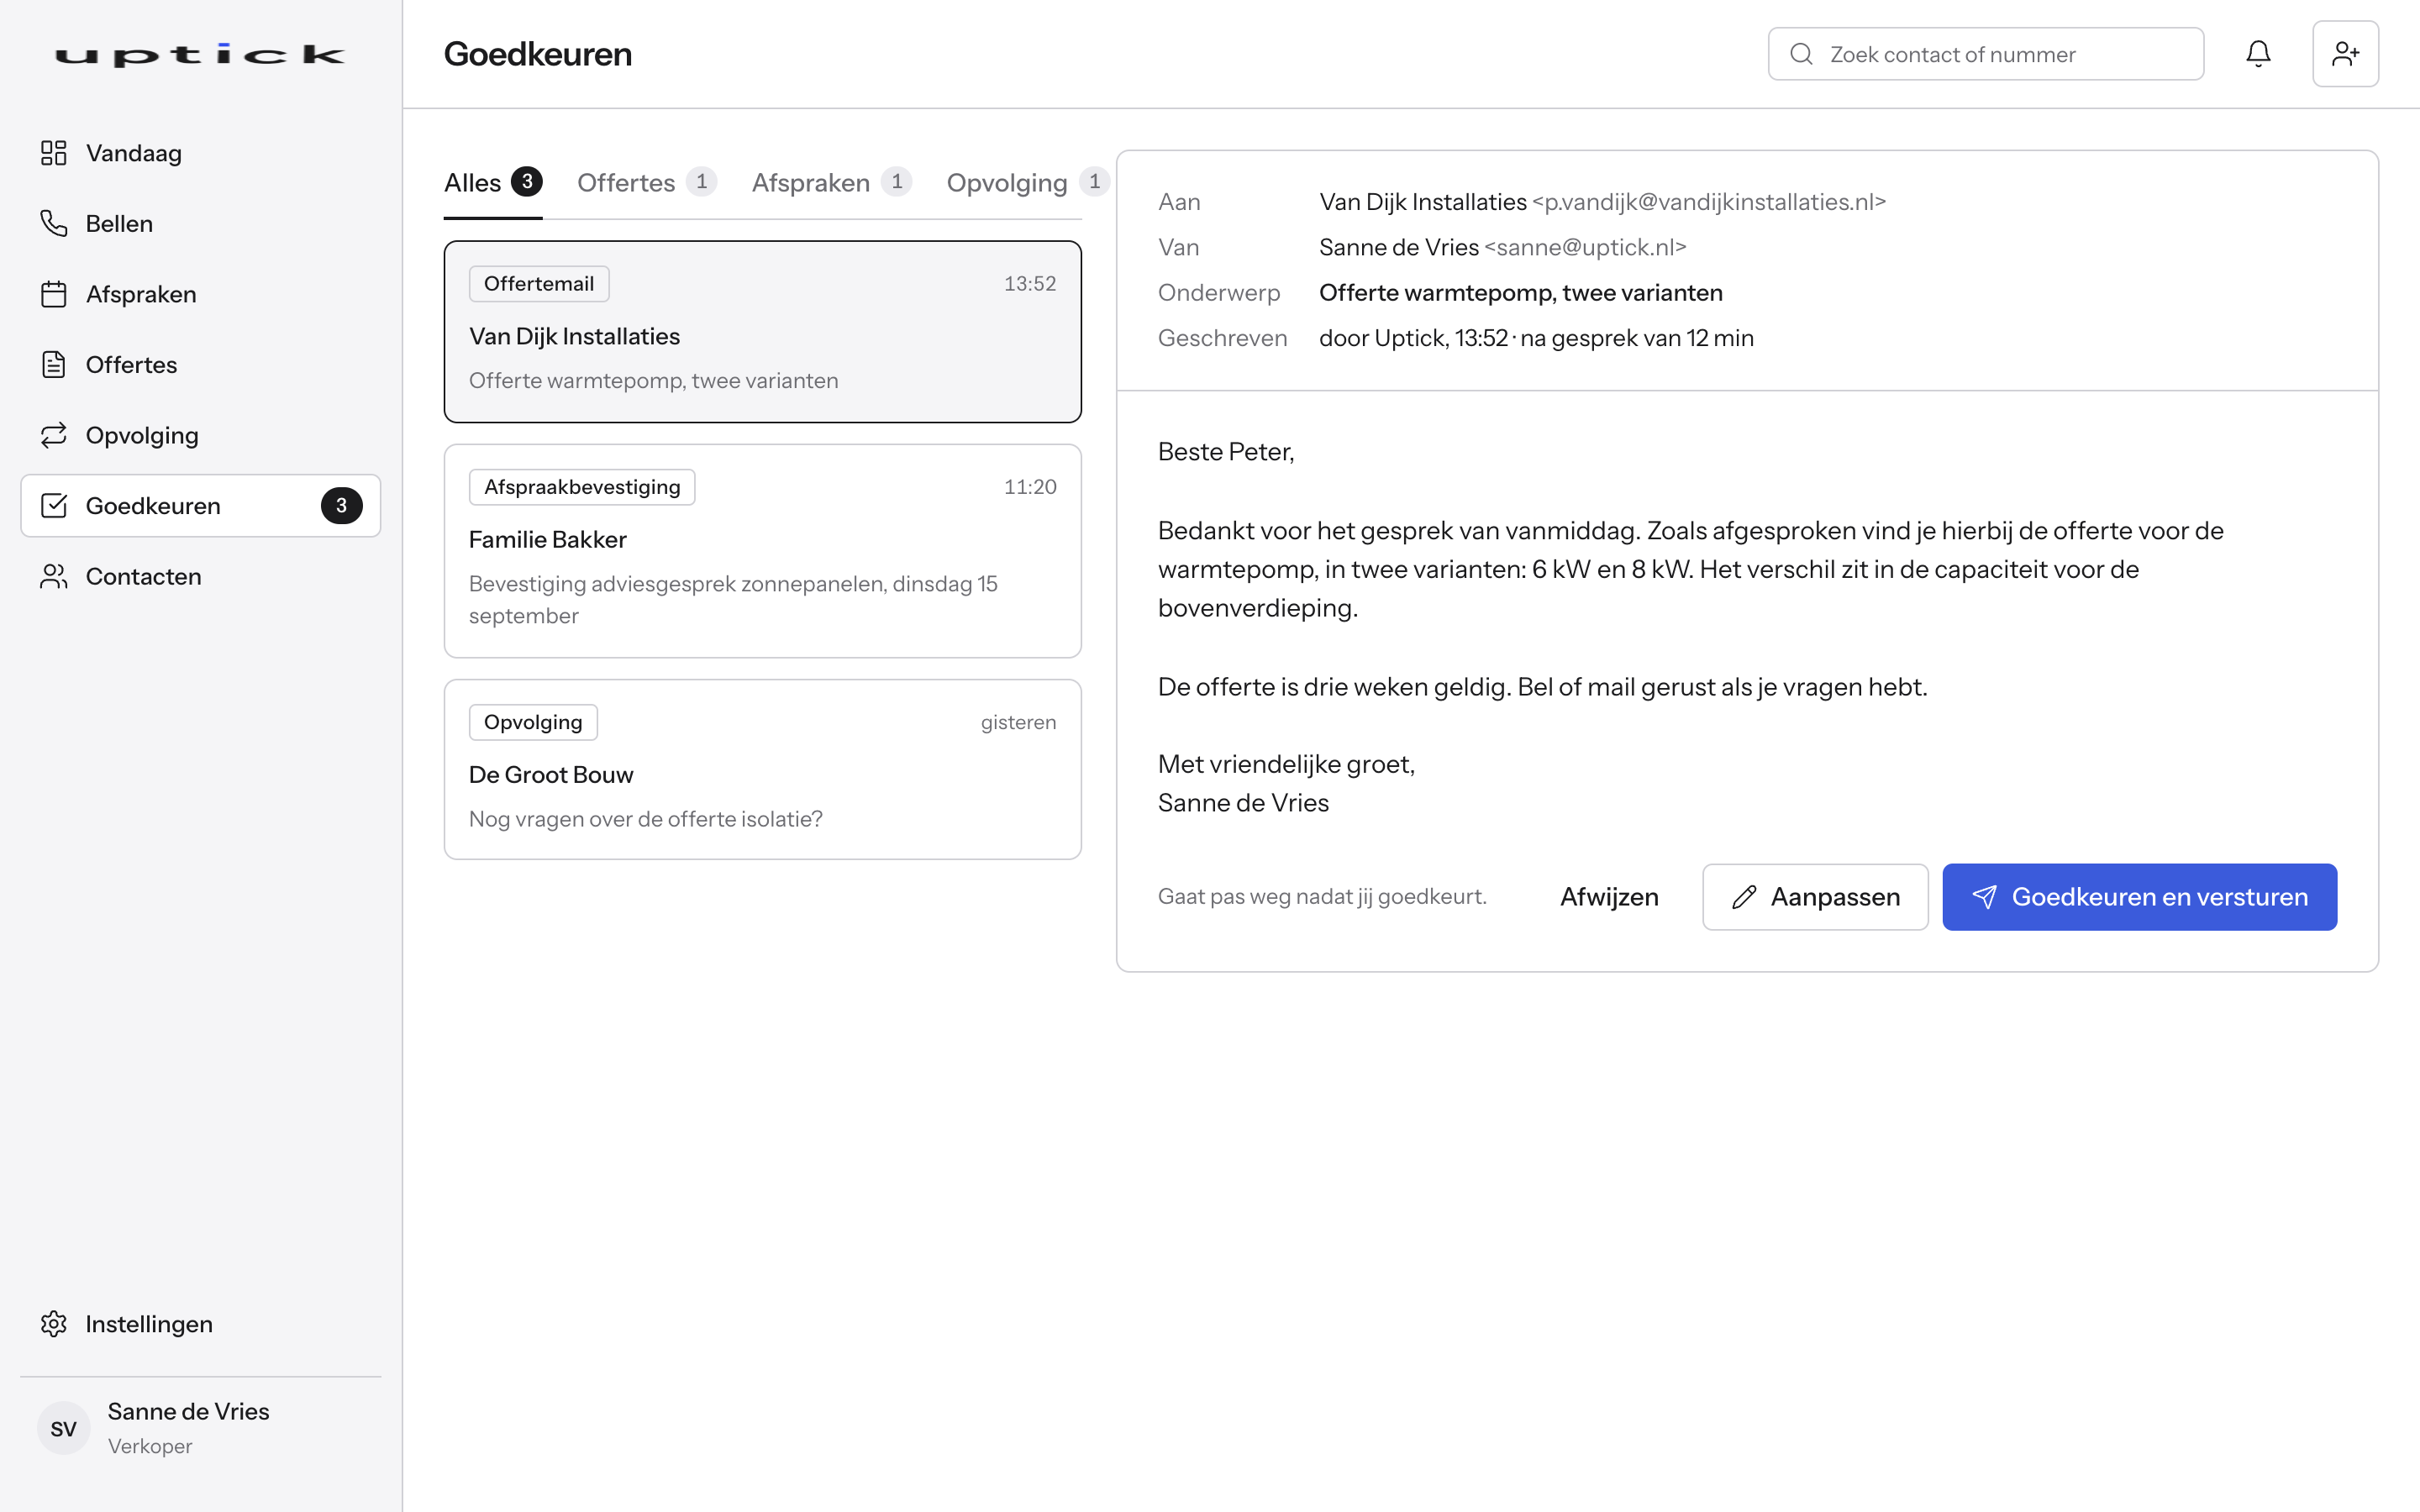Click the Vandaag dashboard grid icon
The width and height of the screenshot is (2420, 1512).
click(x=54, y=153)
